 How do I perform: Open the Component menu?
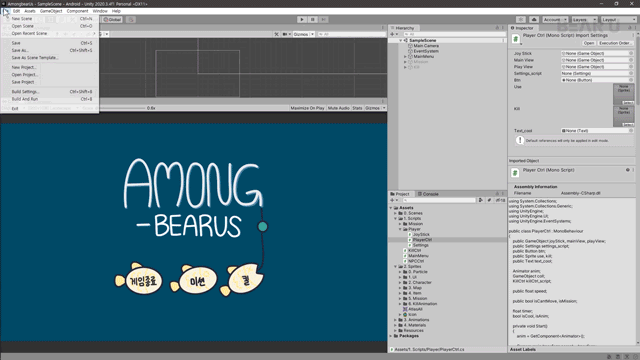(x=77, y=11)
